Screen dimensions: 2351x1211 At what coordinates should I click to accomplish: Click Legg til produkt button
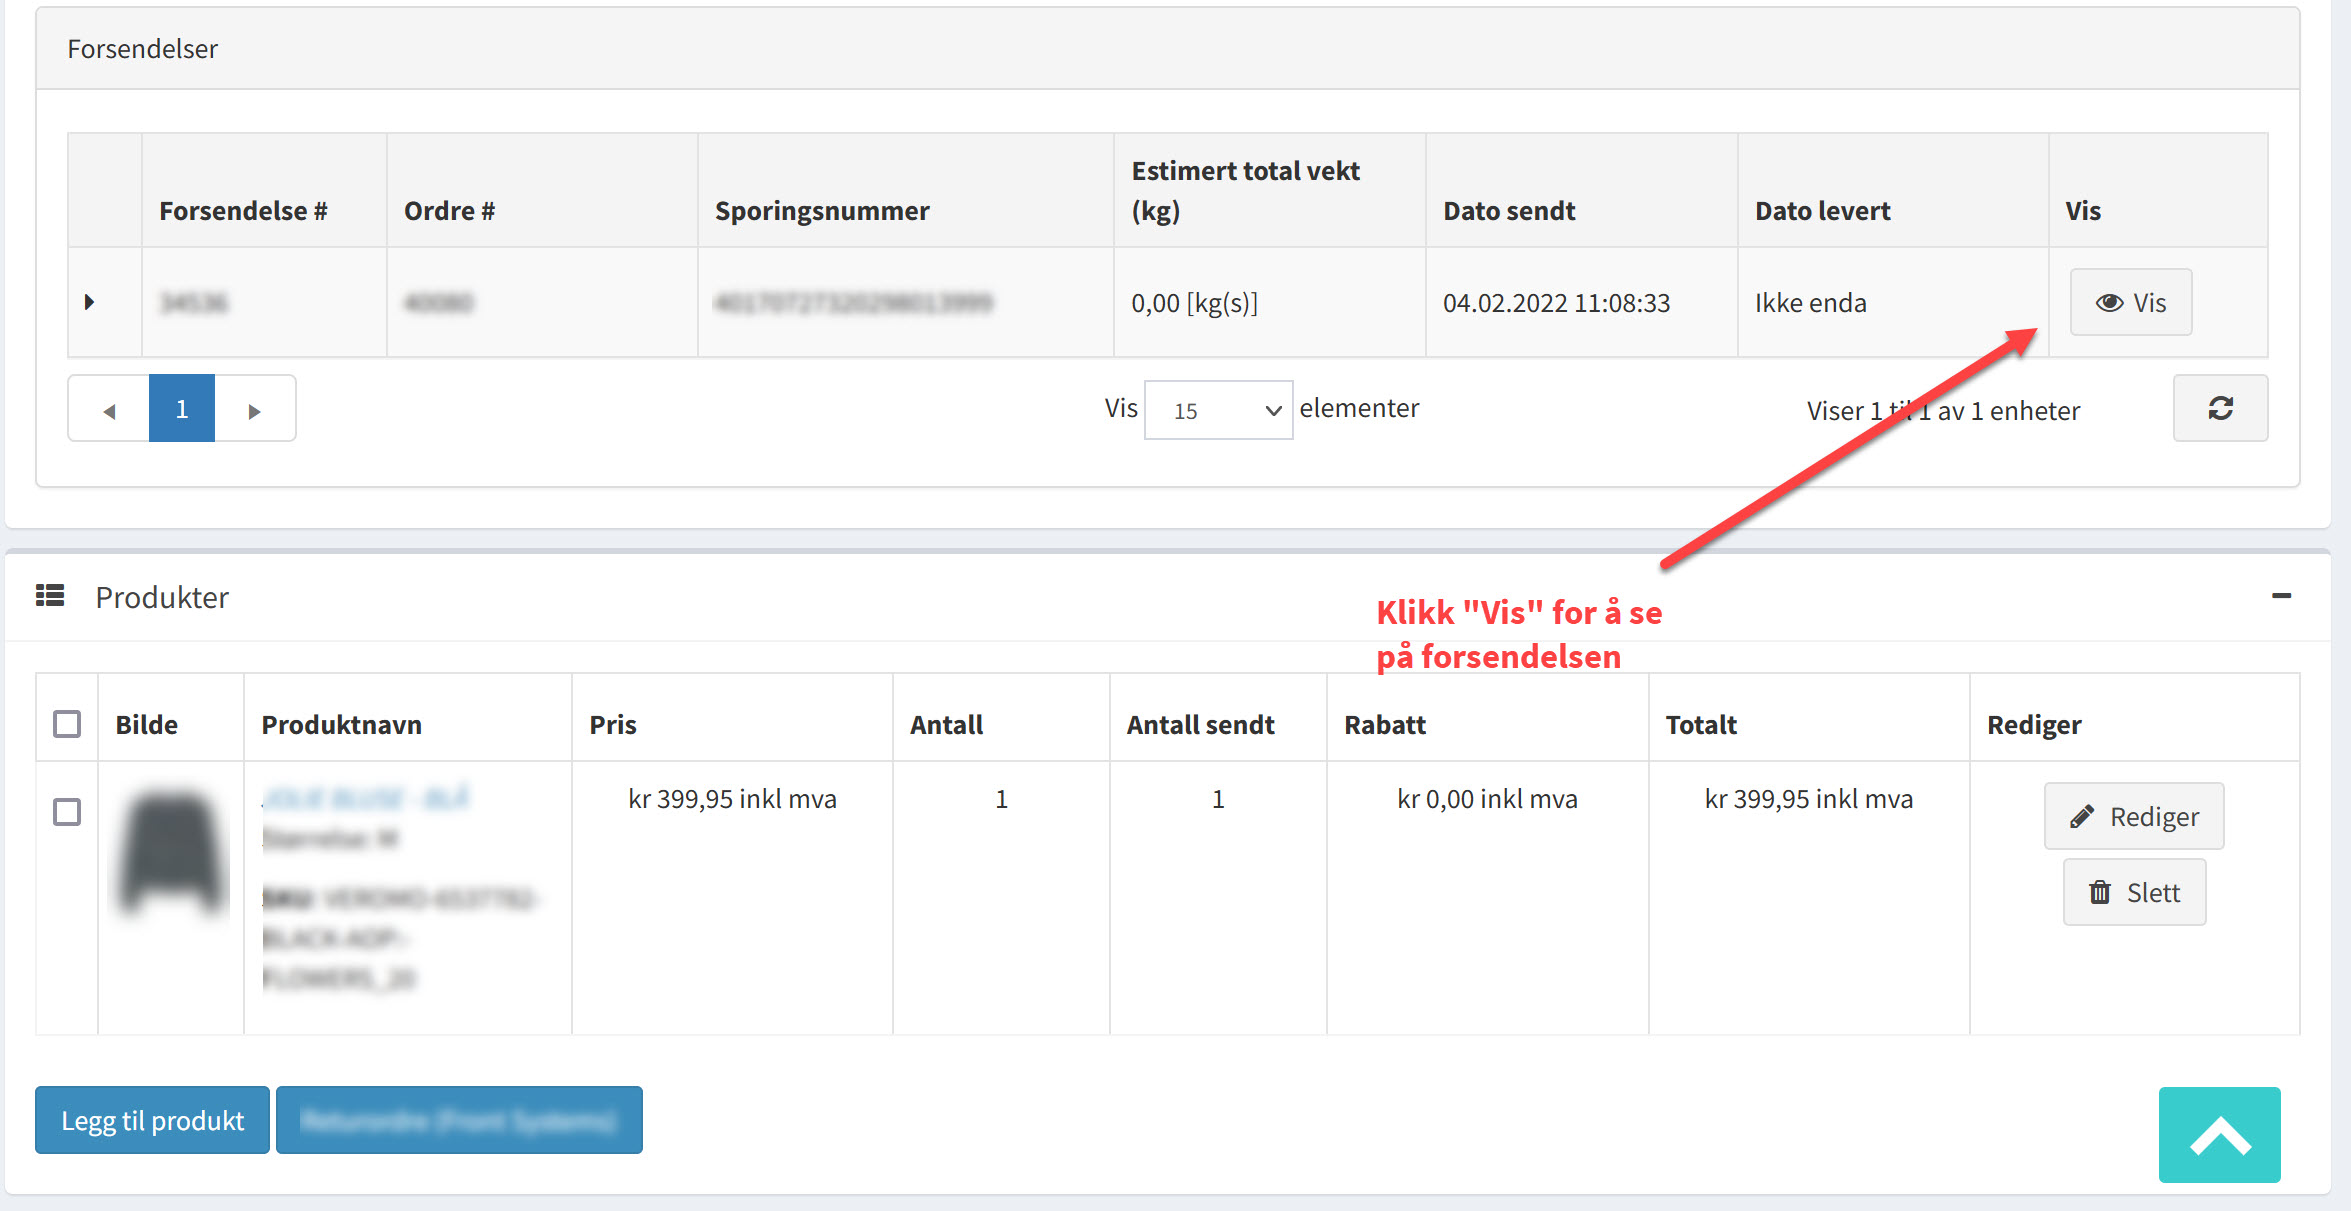152,1120
